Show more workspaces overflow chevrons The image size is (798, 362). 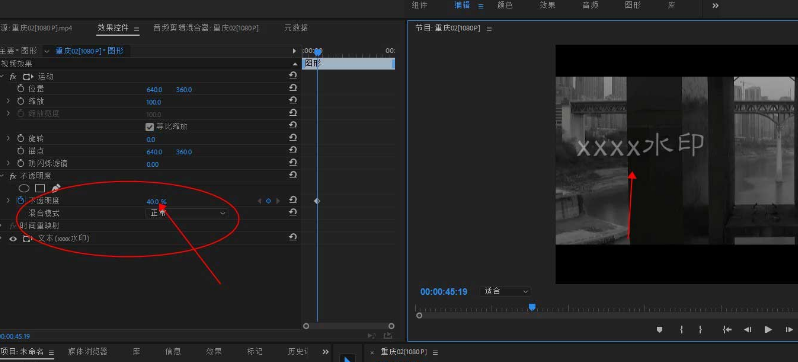[715, 6]
